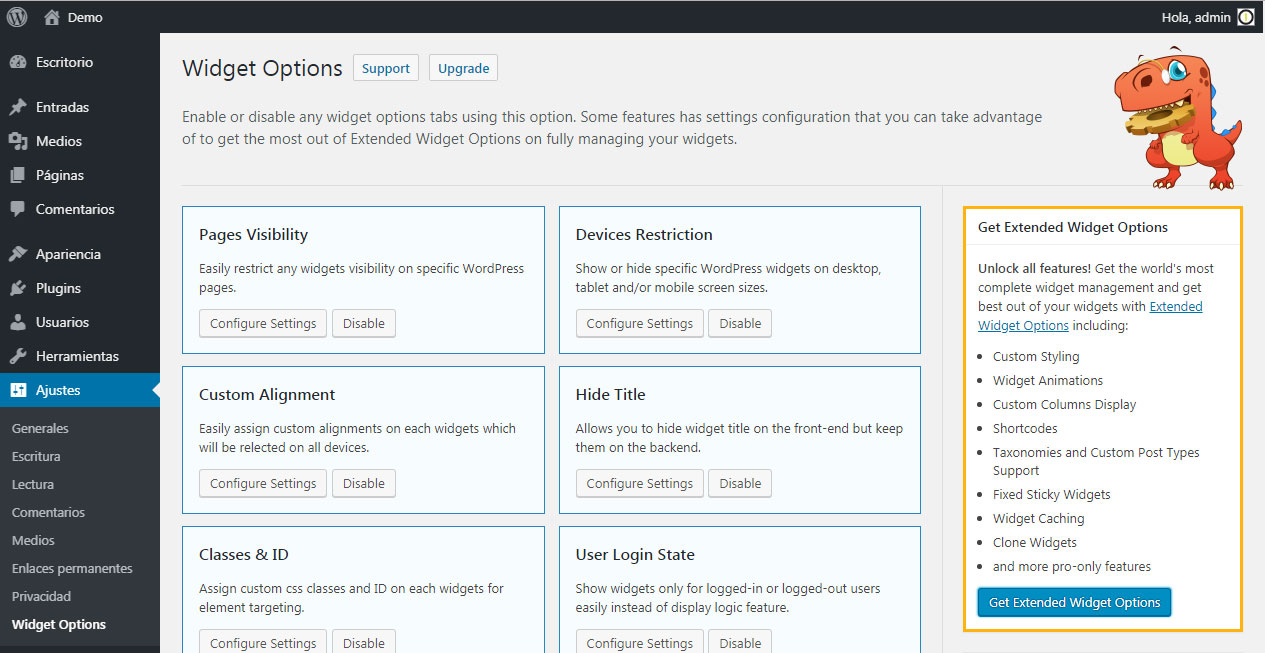
Task: Open Comentarios under Ajustes submenu
Action: (x=48, y=512)
